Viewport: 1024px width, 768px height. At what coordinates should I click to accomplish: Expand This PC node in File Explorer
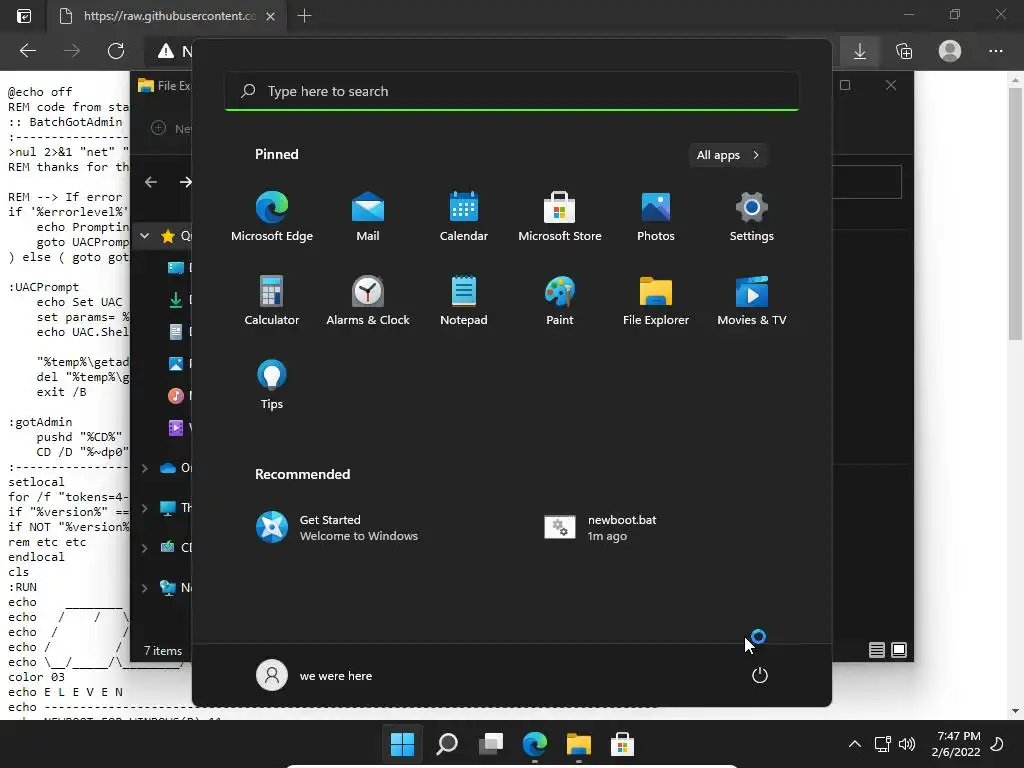[x=144, y=508]
